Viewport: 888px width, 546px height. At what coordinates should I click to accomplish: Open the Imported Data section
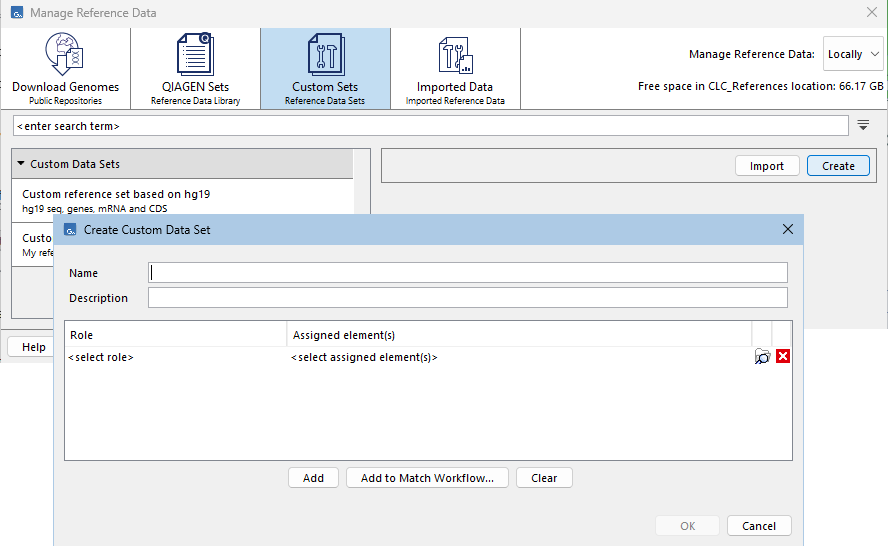coord(455,68)
